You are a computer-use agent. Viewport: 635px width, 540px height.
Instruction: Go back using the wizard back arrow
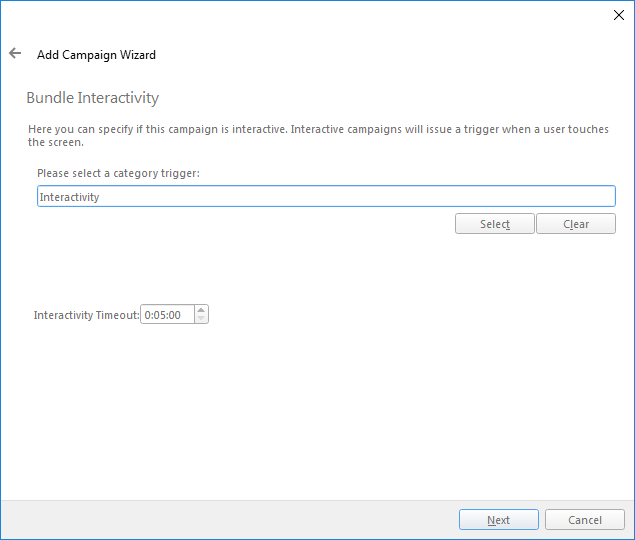[15, 54]
